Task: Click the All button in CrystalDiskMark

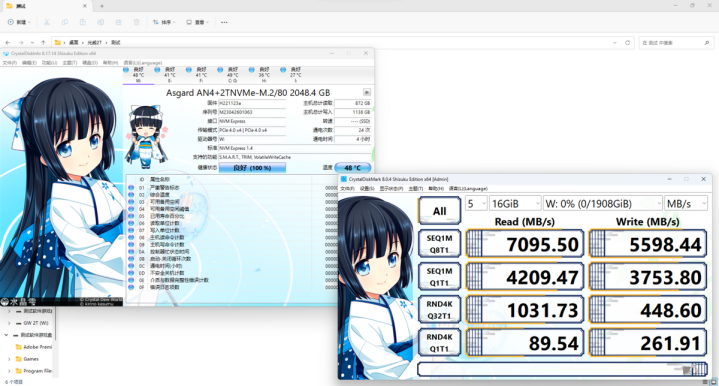Action: 439,211
